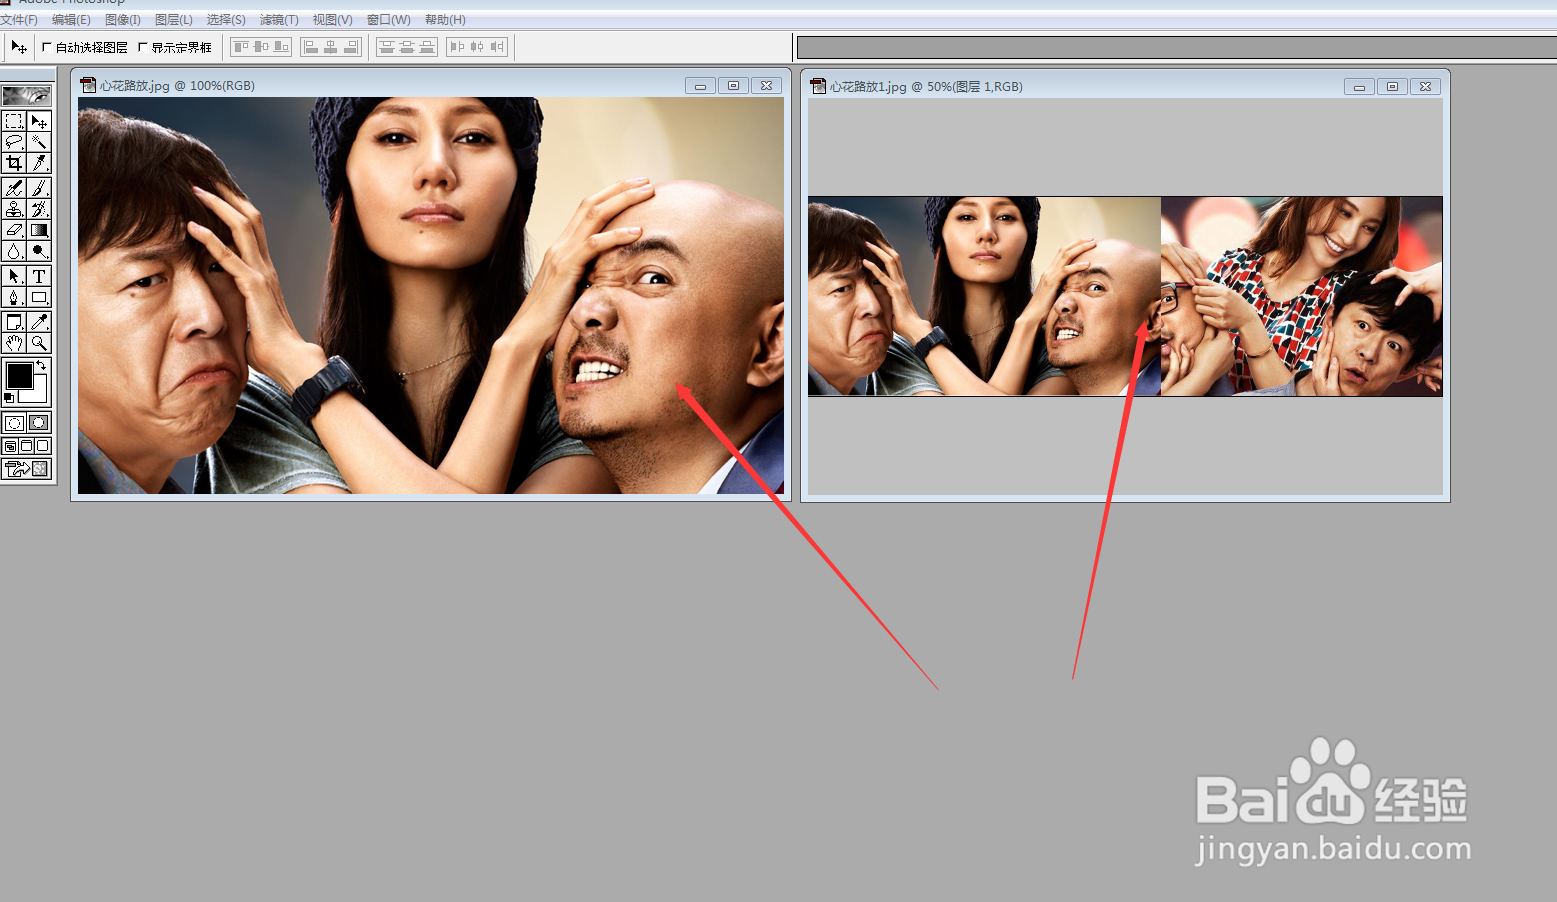
Task: Distribute left edges of layers
Action: [x=457, y=47]
